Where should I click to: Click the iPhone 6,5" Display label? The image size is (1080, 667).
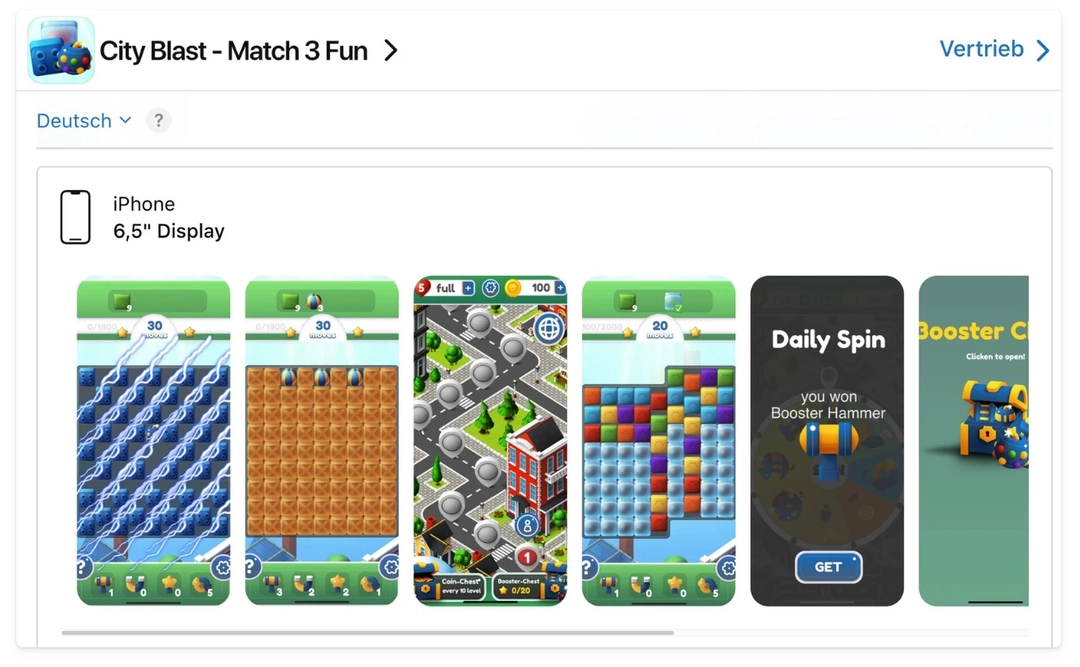pos(169,217)
